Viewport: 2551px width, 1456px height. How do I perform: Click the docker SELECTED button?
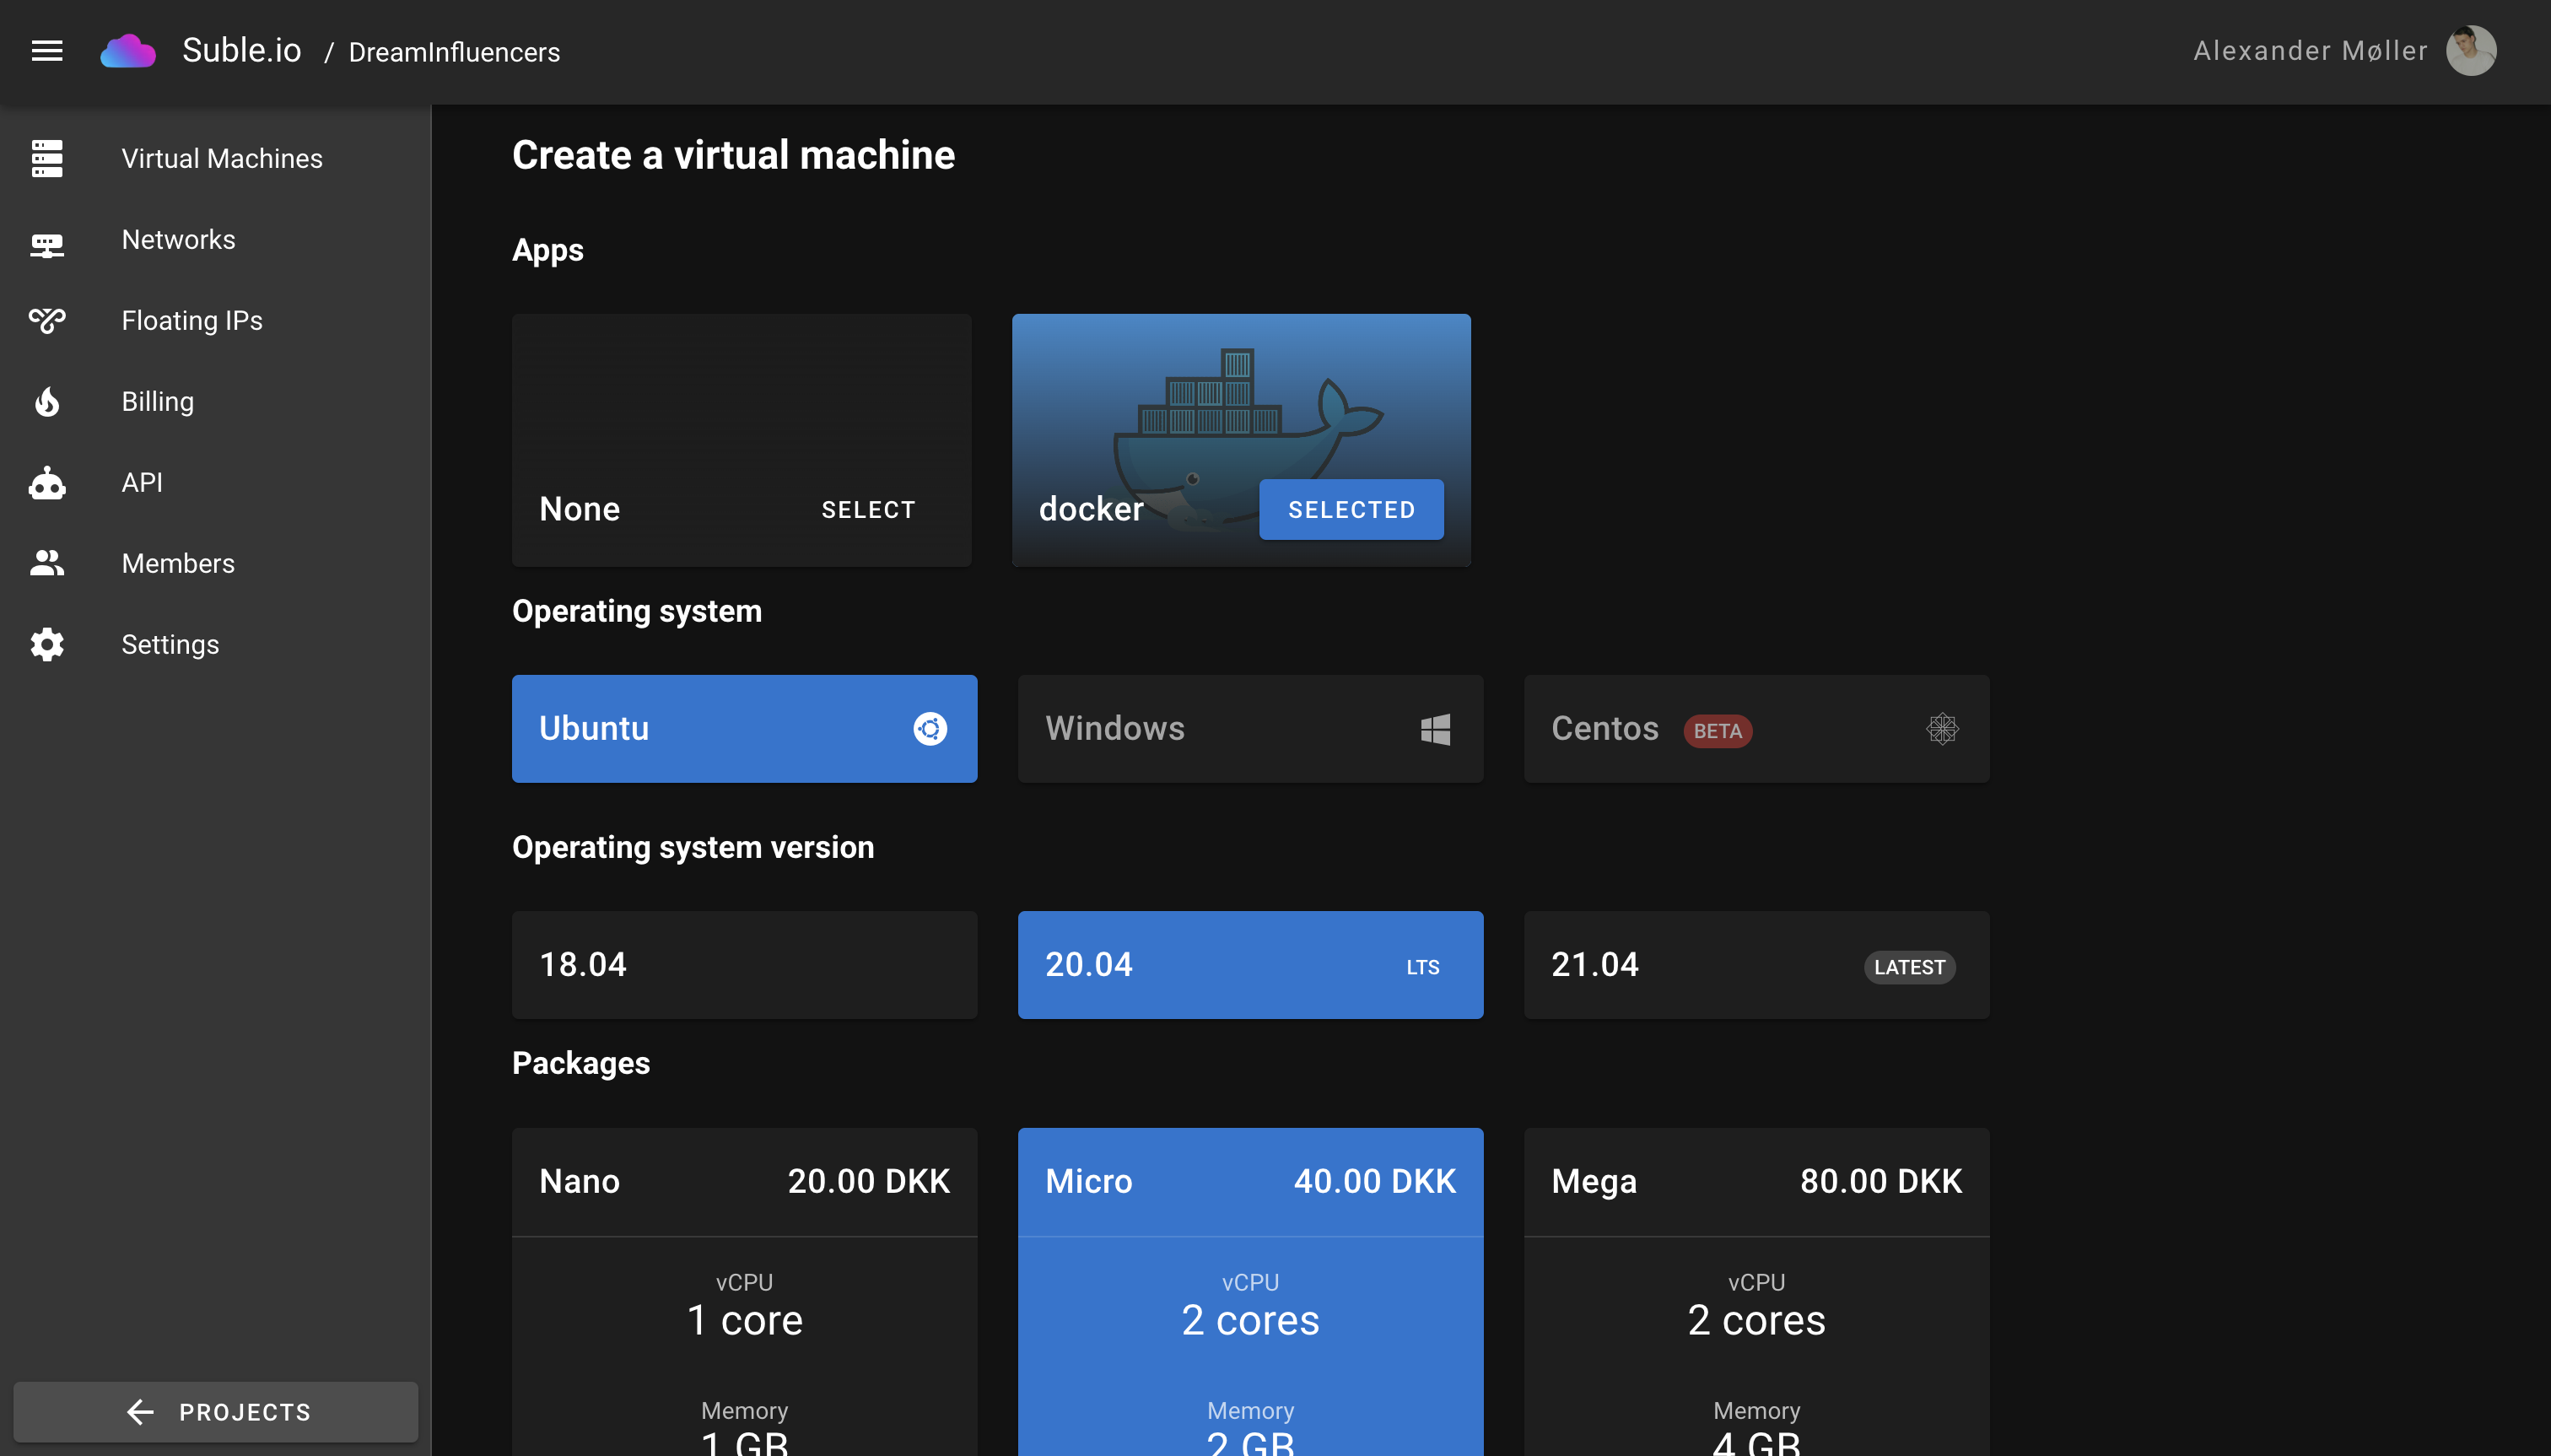pyautogui.click(x=1350, y=510)
